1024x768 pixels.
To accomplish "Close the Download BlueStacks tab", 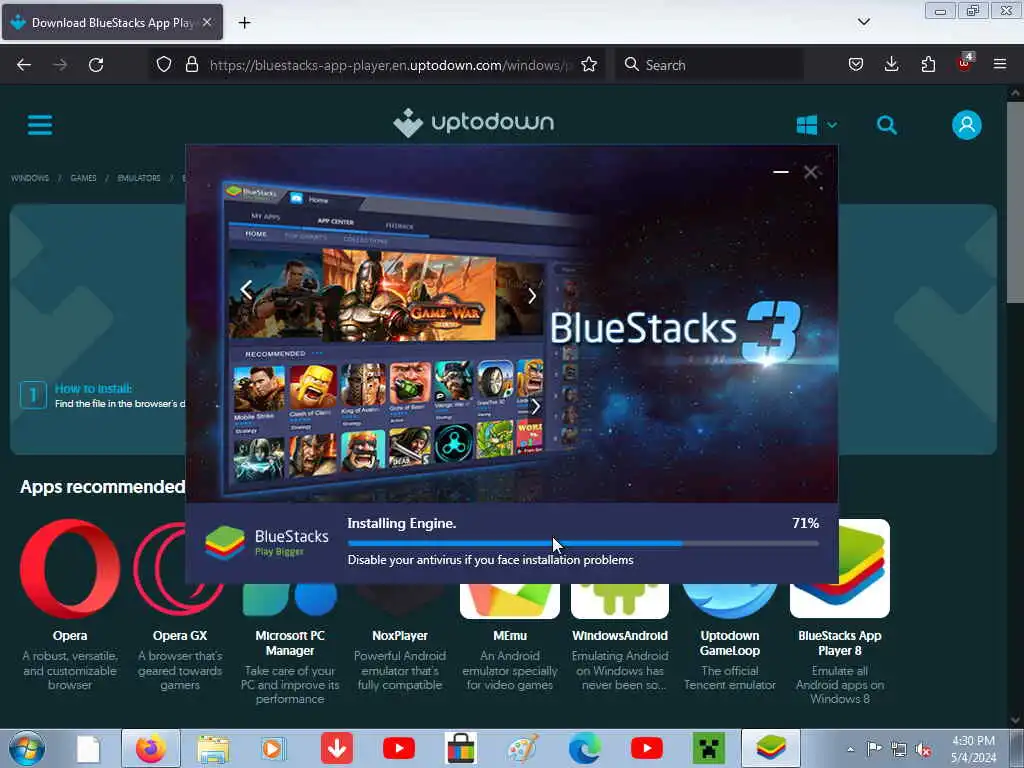I will (x=207, y=22).
